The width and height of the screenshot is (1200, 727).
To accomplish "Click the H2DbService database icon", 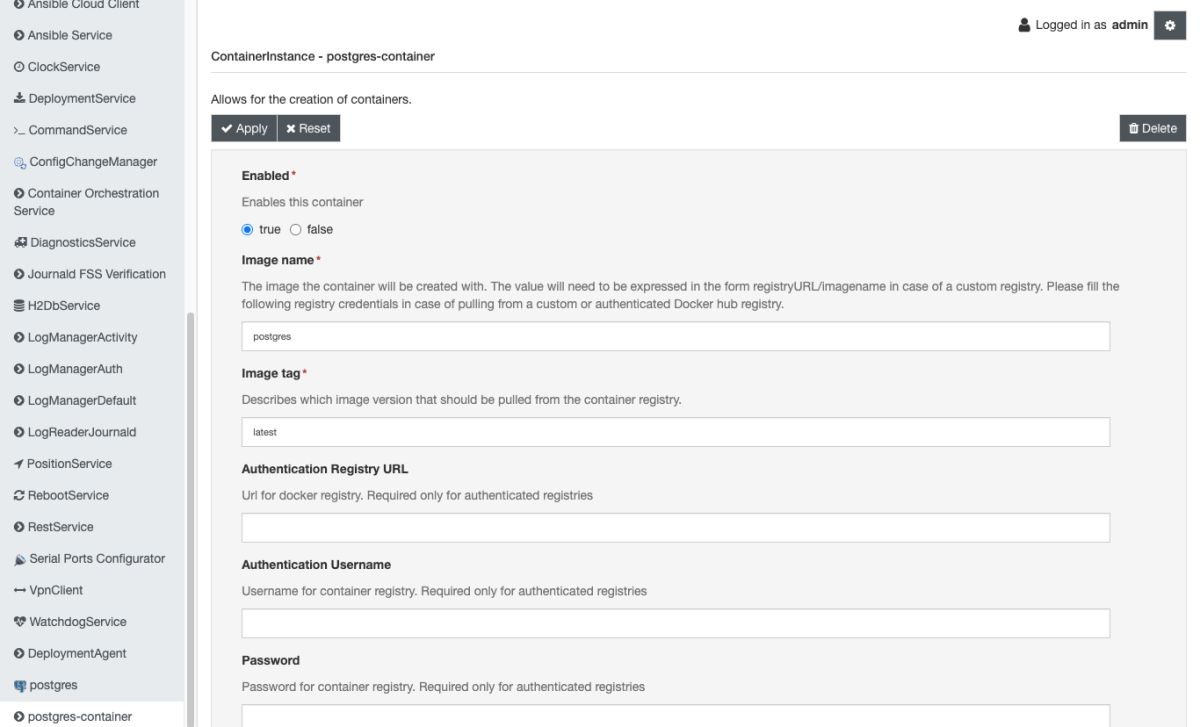I will [x=19, y=306].
